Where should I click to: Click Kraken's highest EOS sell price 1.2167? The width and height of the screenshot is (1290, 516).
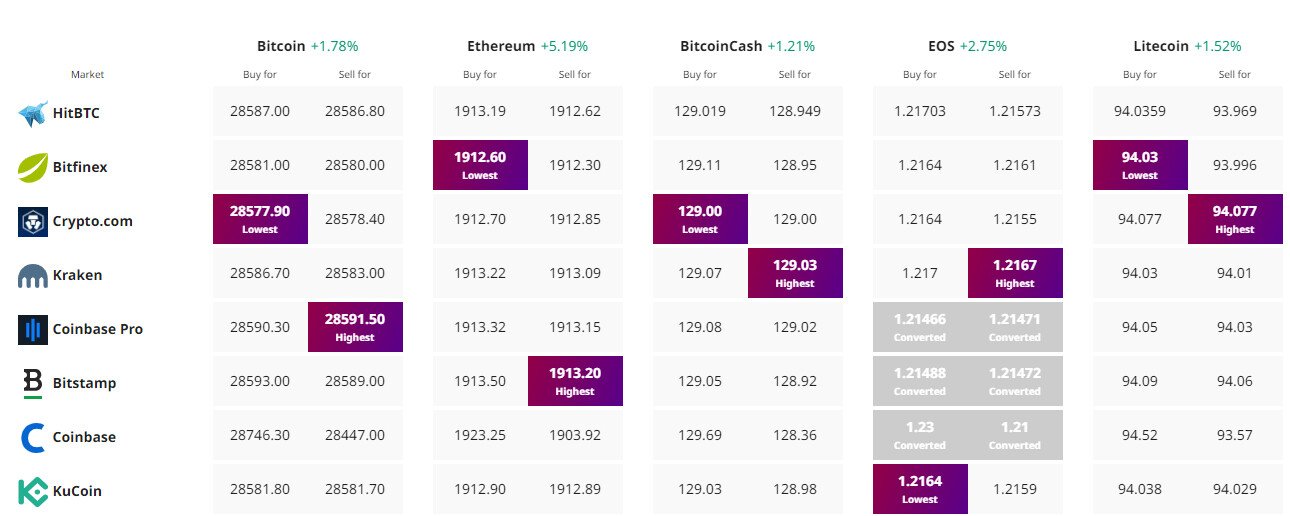[x=1015, y=273]
